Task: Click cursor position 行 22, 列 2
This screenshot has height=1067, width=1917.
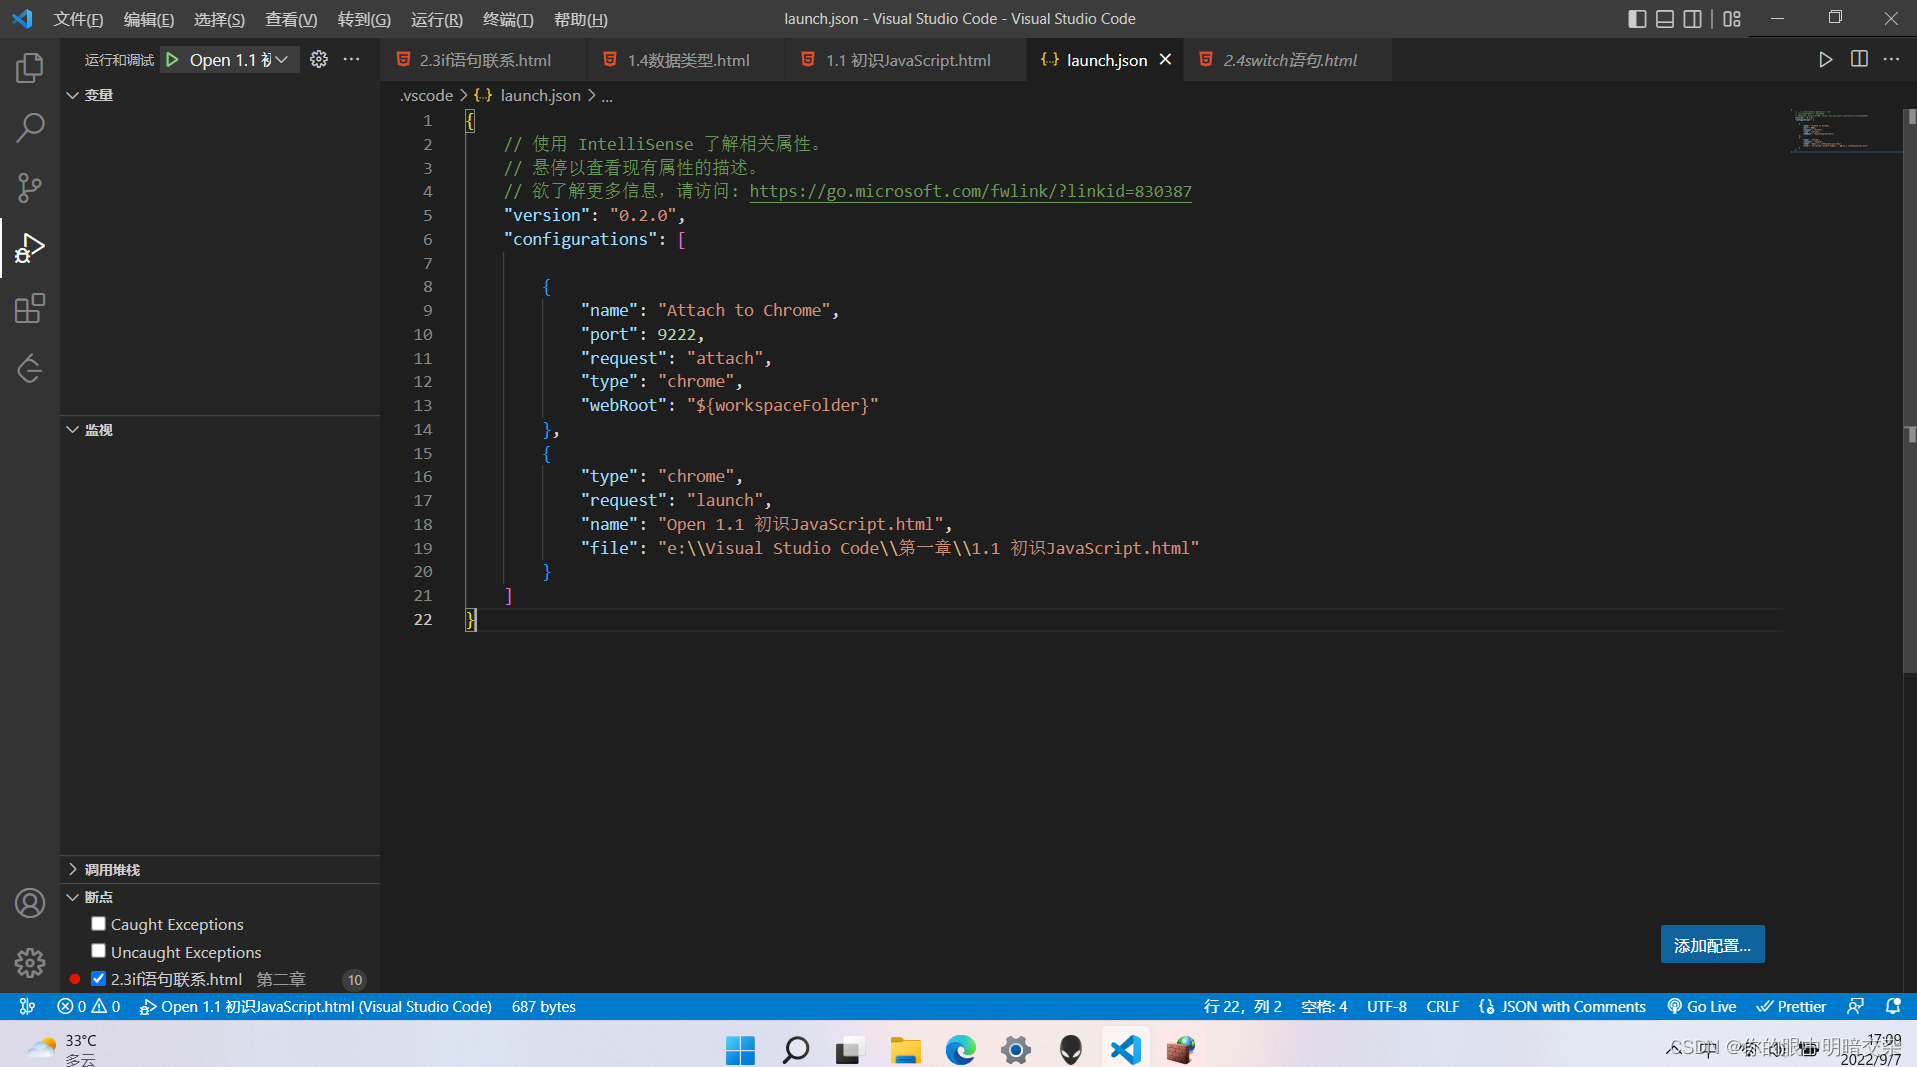Action: pos(1242,1006)
